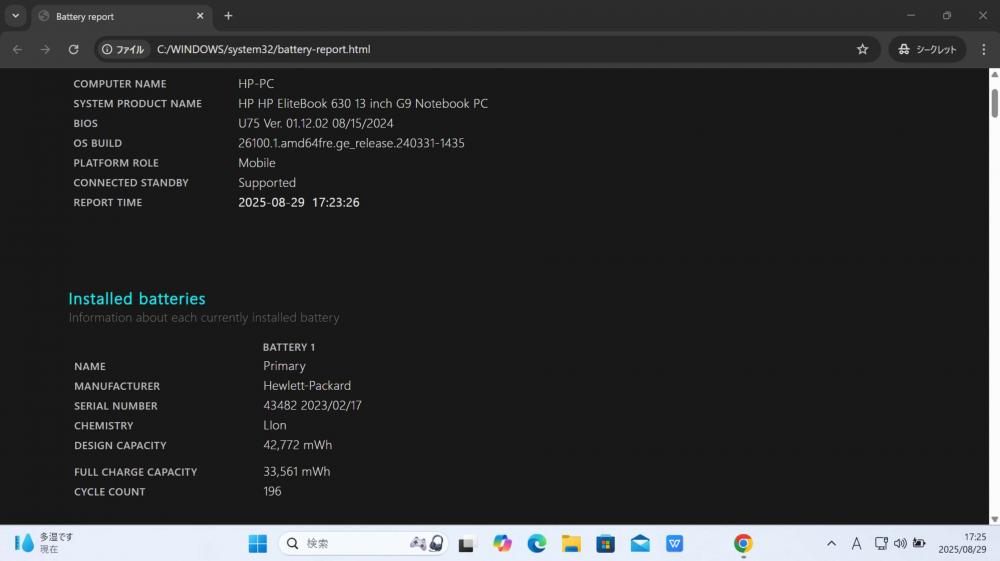Click Chrome icon in taskbar

pos(743,543)
